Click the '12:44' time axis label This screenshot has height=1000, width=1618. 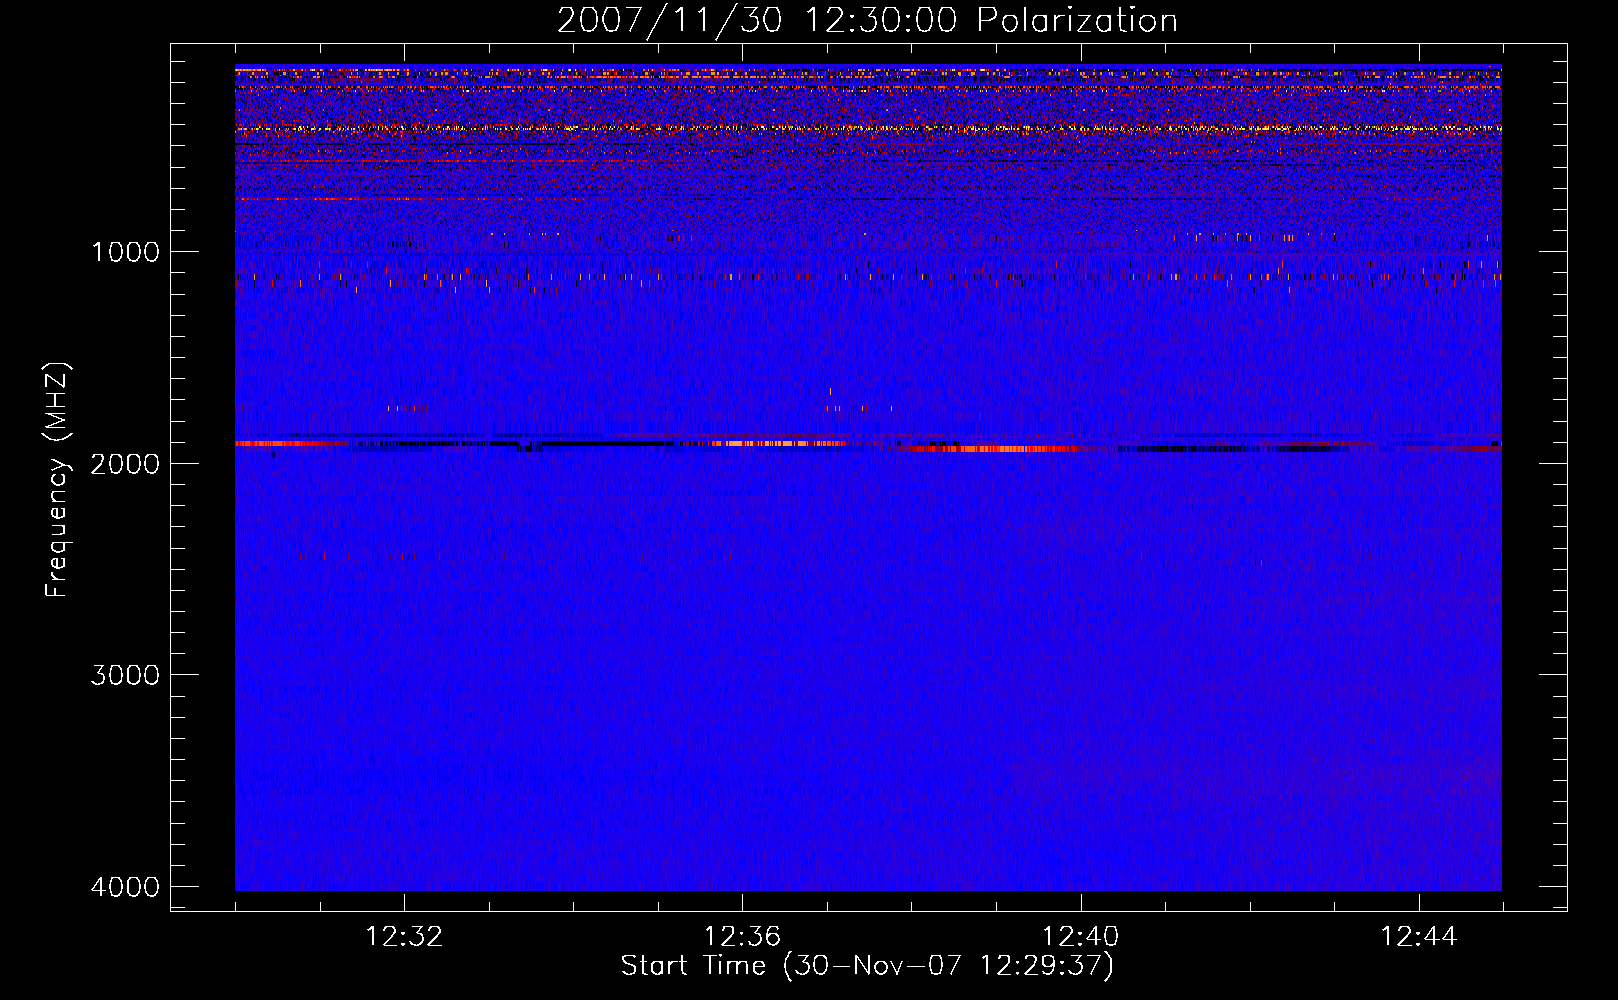coord(1419,937)
